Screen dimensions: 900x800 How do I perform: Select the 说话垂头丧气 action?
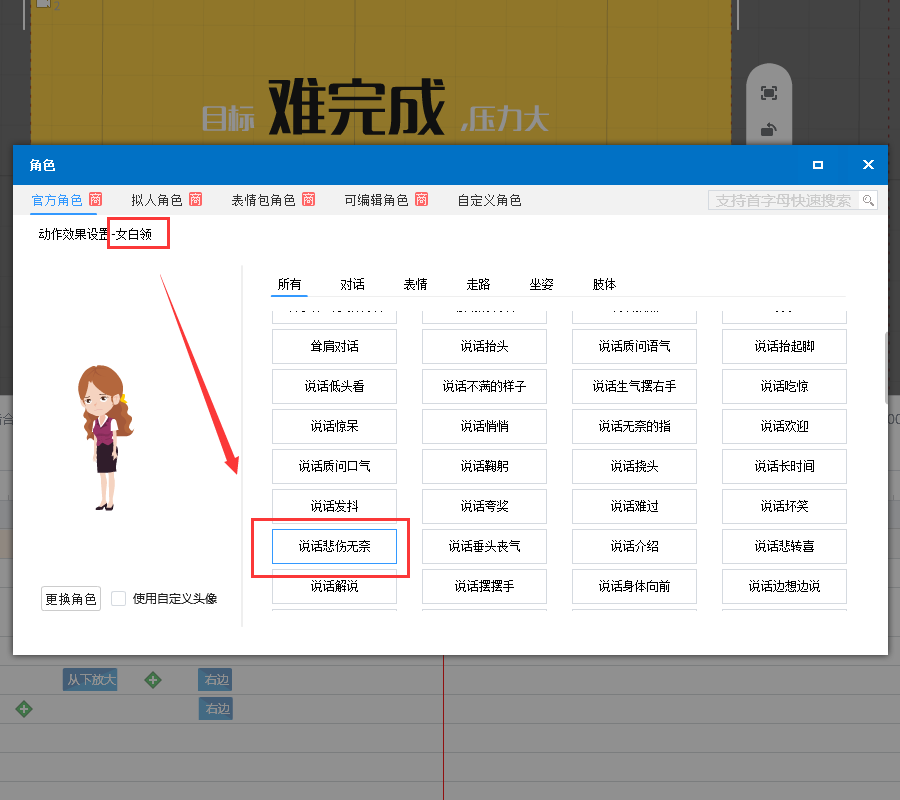[x=484, y=546]
